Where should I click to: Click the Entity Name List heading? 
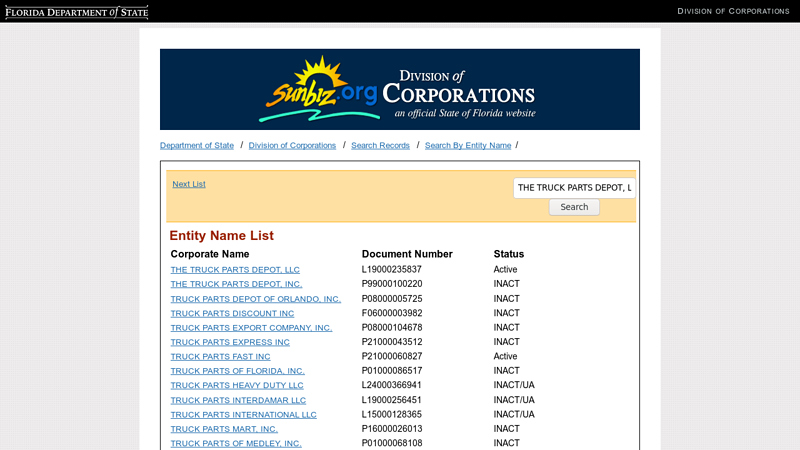pyautogui.click(x=221, y=236)
